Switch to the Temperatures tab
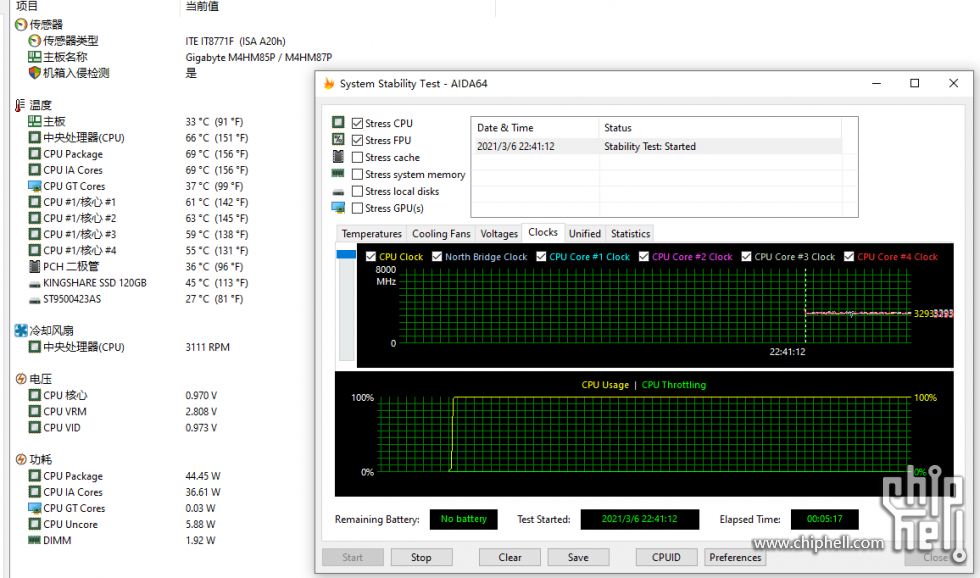Viewport: 980px width, 578px height. 371,234
